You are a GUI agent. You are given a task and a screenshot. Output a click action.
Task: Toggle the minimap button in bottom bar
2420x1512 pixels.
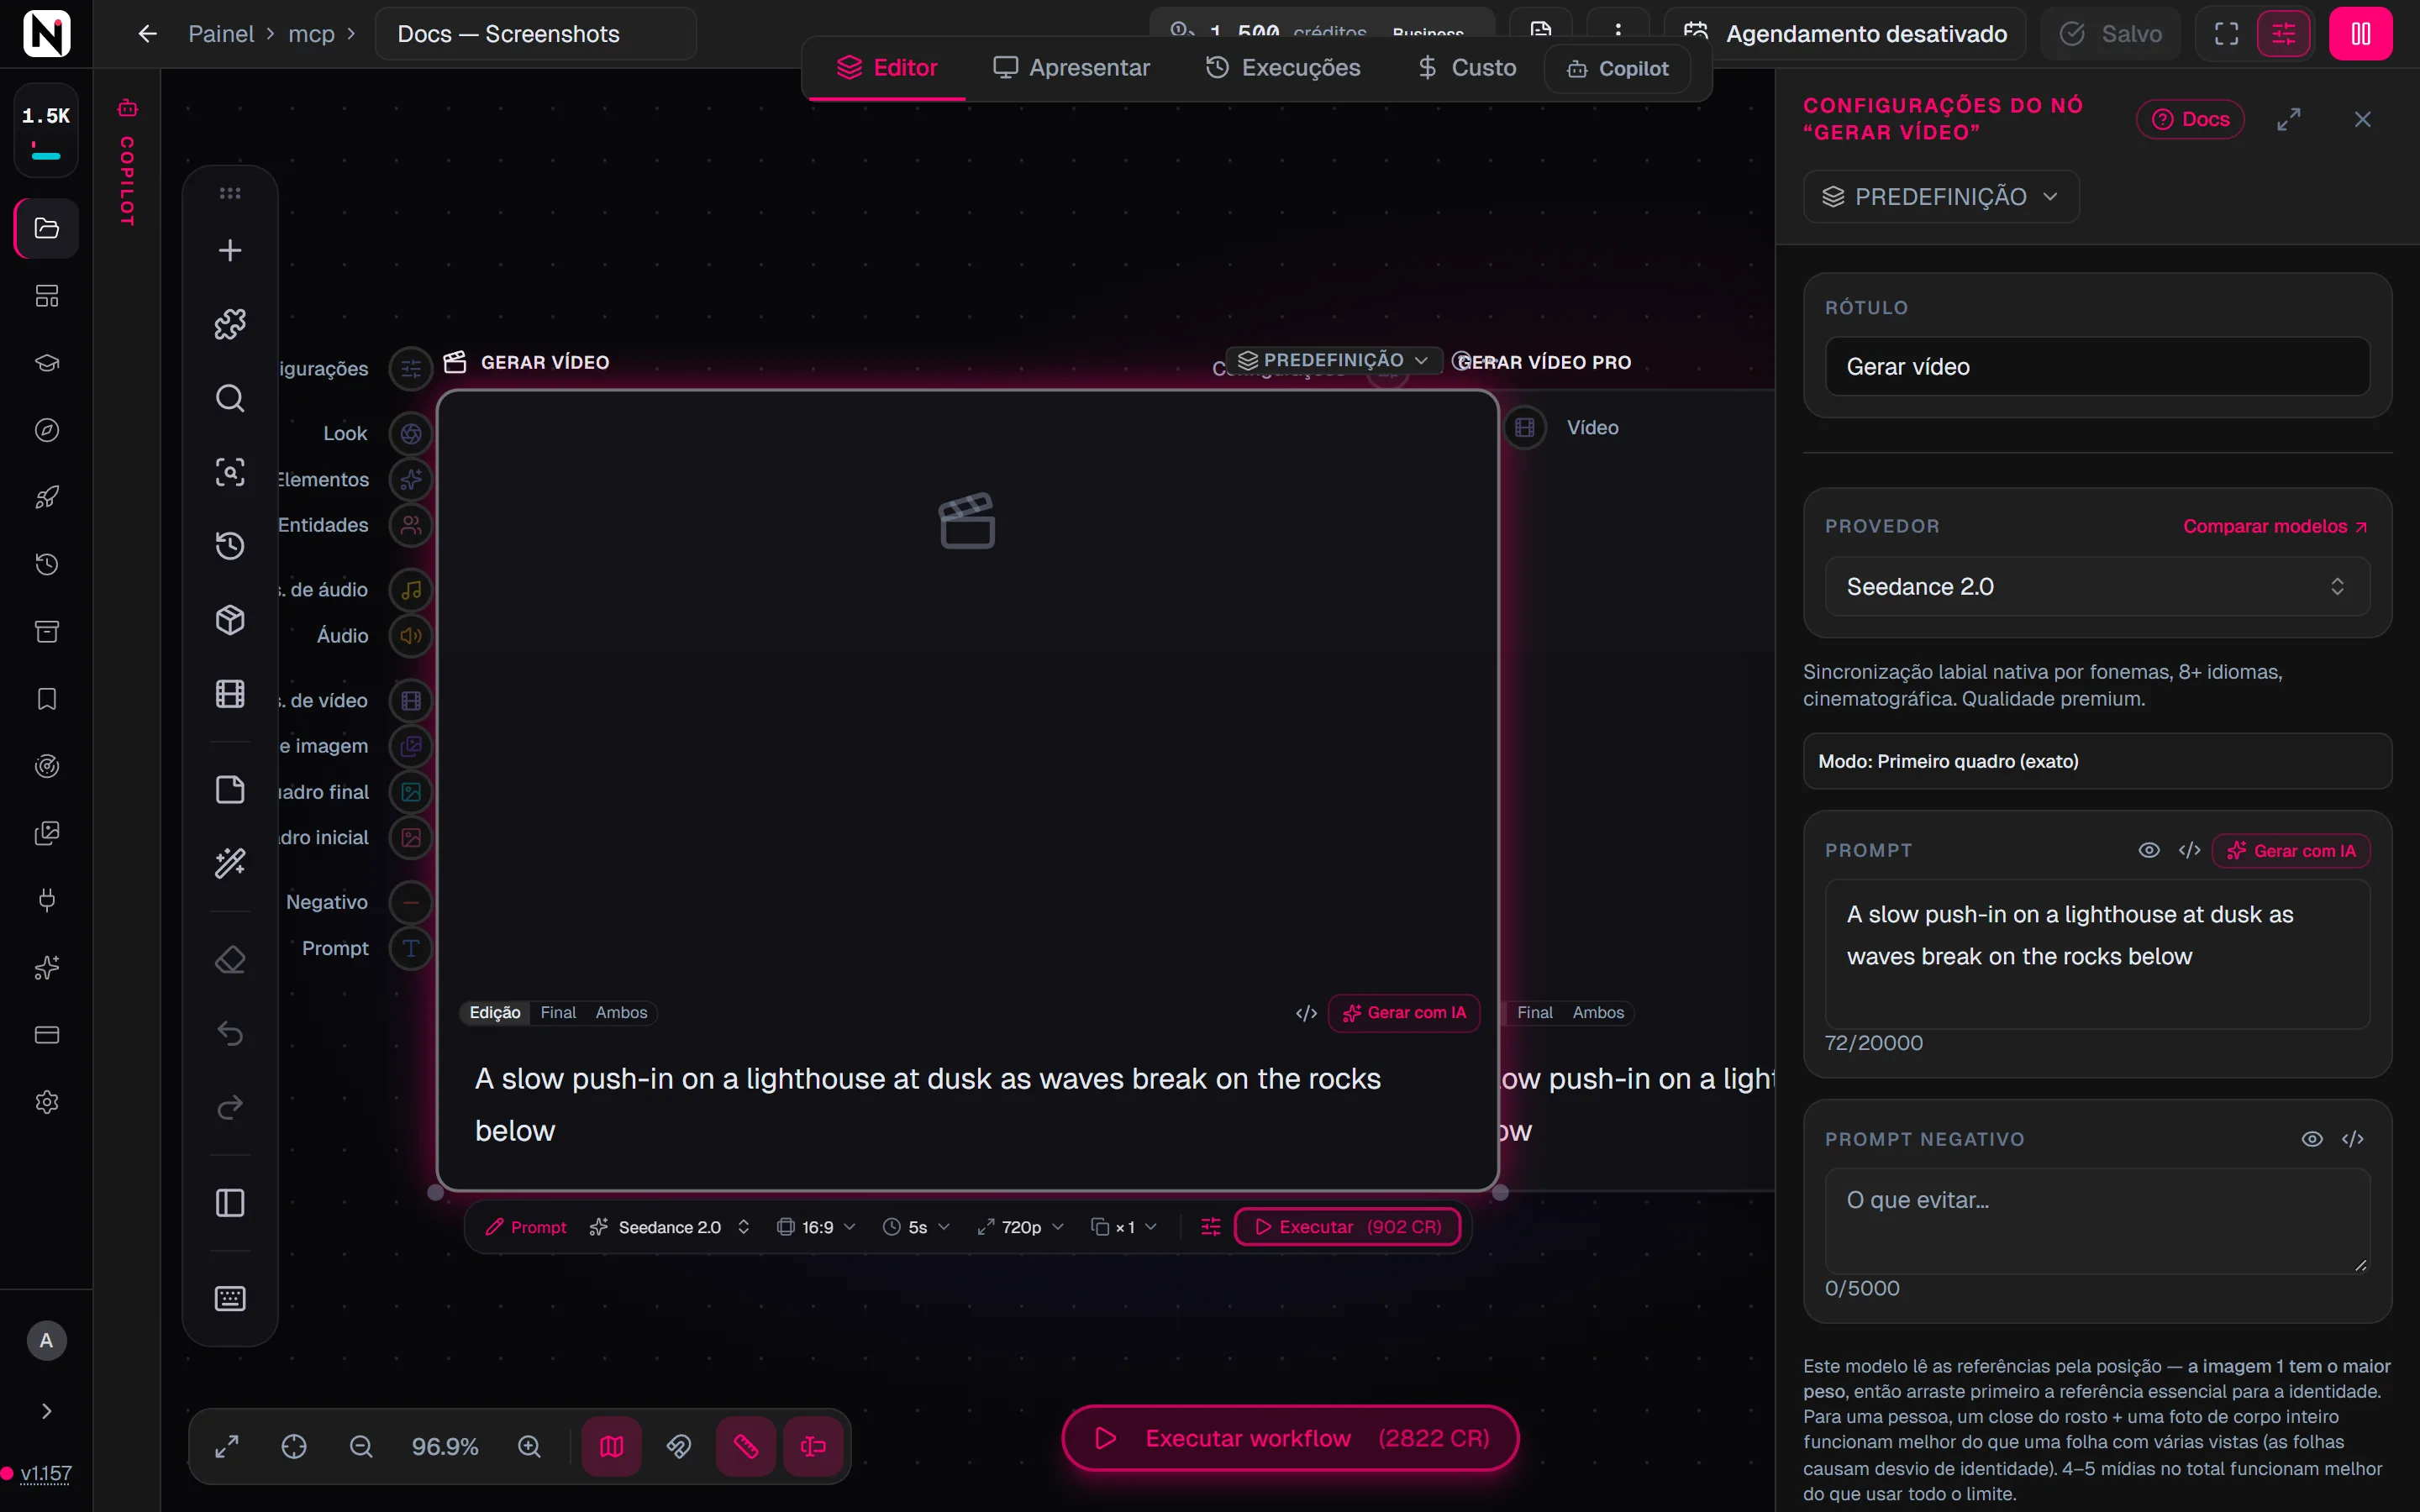point(612,1447)
